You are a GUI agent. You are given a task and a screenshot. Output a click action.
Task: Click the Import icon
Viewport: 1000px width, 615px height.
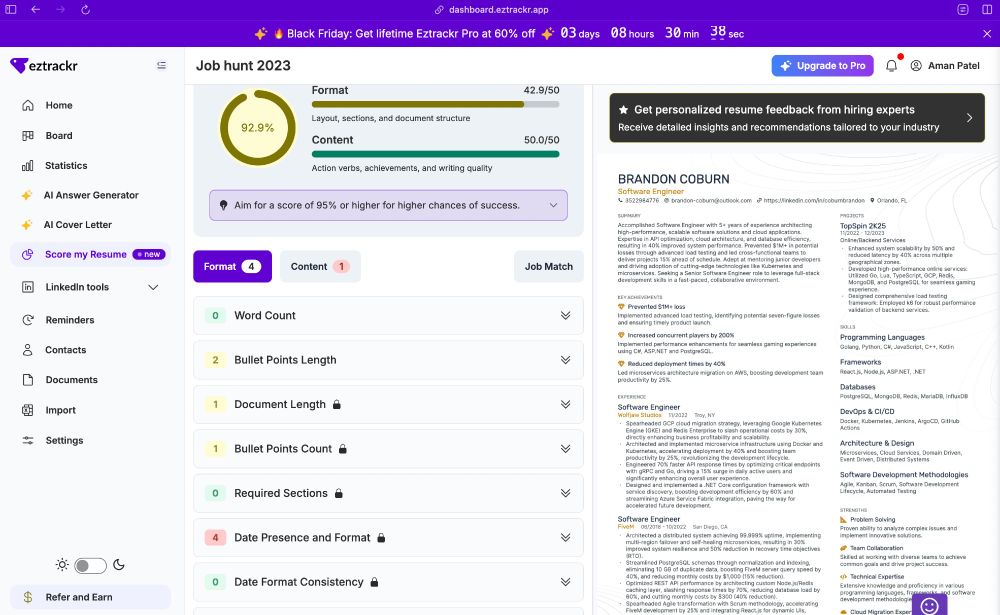click(x=27, y=410)
